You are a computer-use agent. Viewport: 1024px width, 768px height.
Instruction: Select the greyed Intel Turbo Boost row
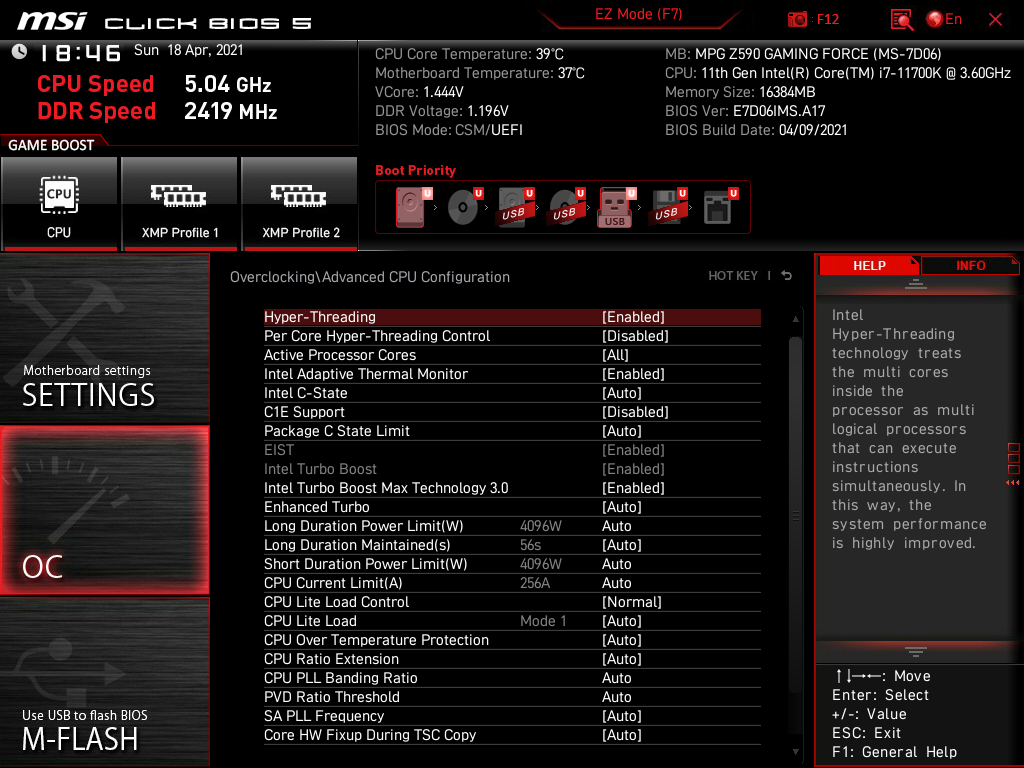512,468
